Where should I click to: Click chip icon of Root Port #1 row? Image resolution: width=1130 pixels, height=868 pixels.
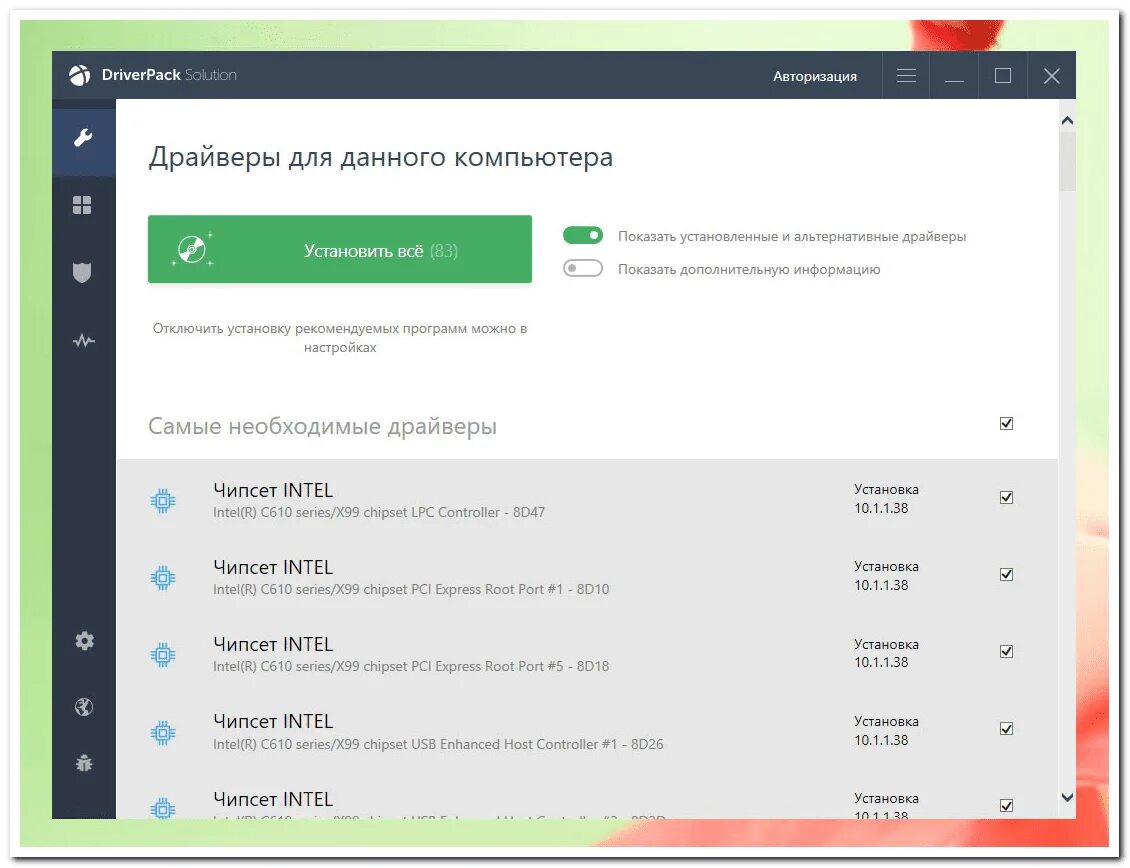tap(163, 577)
